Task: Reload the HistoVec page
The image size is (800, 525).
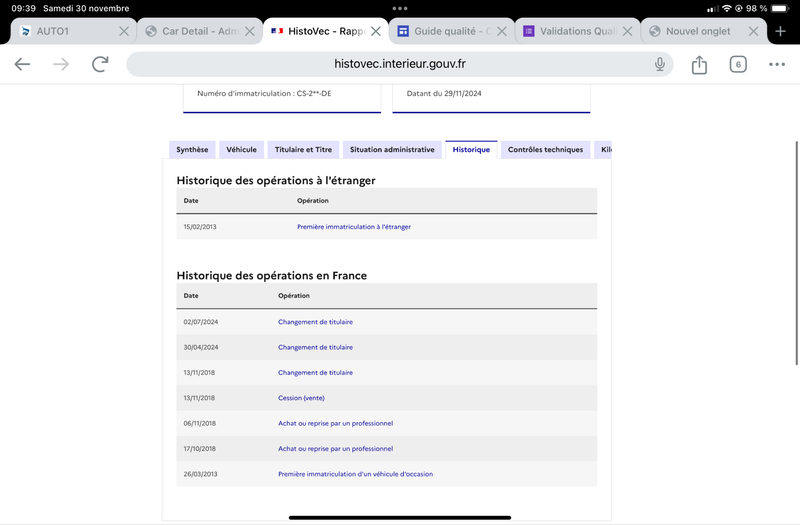Action: tap(100, 64)
